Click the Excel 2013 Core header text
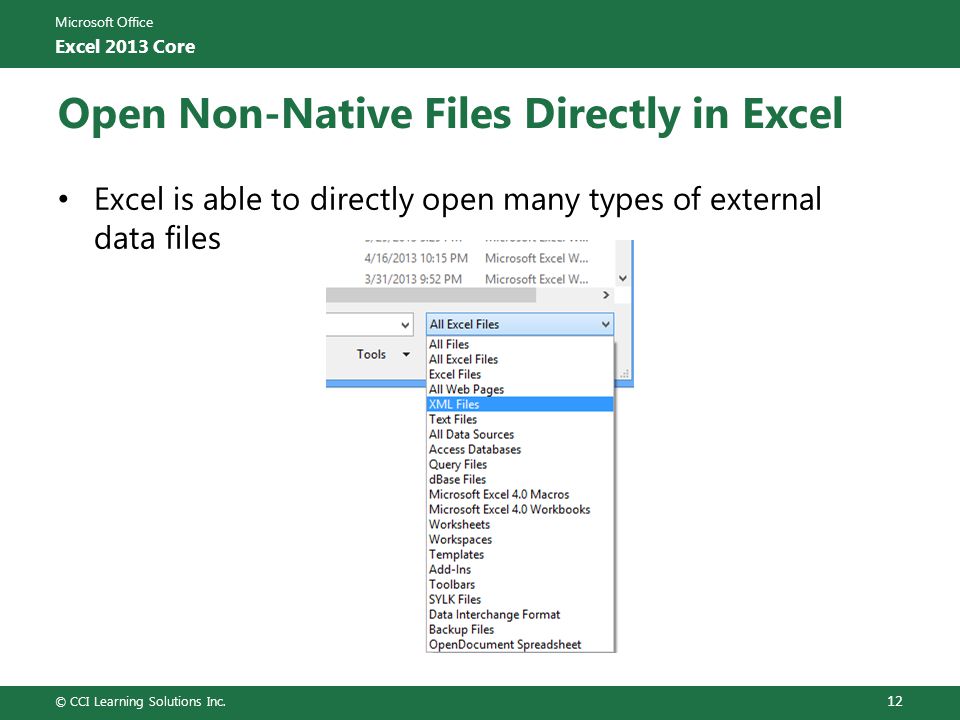Screen dimensions: 960x720 click(x=125, y=47)
